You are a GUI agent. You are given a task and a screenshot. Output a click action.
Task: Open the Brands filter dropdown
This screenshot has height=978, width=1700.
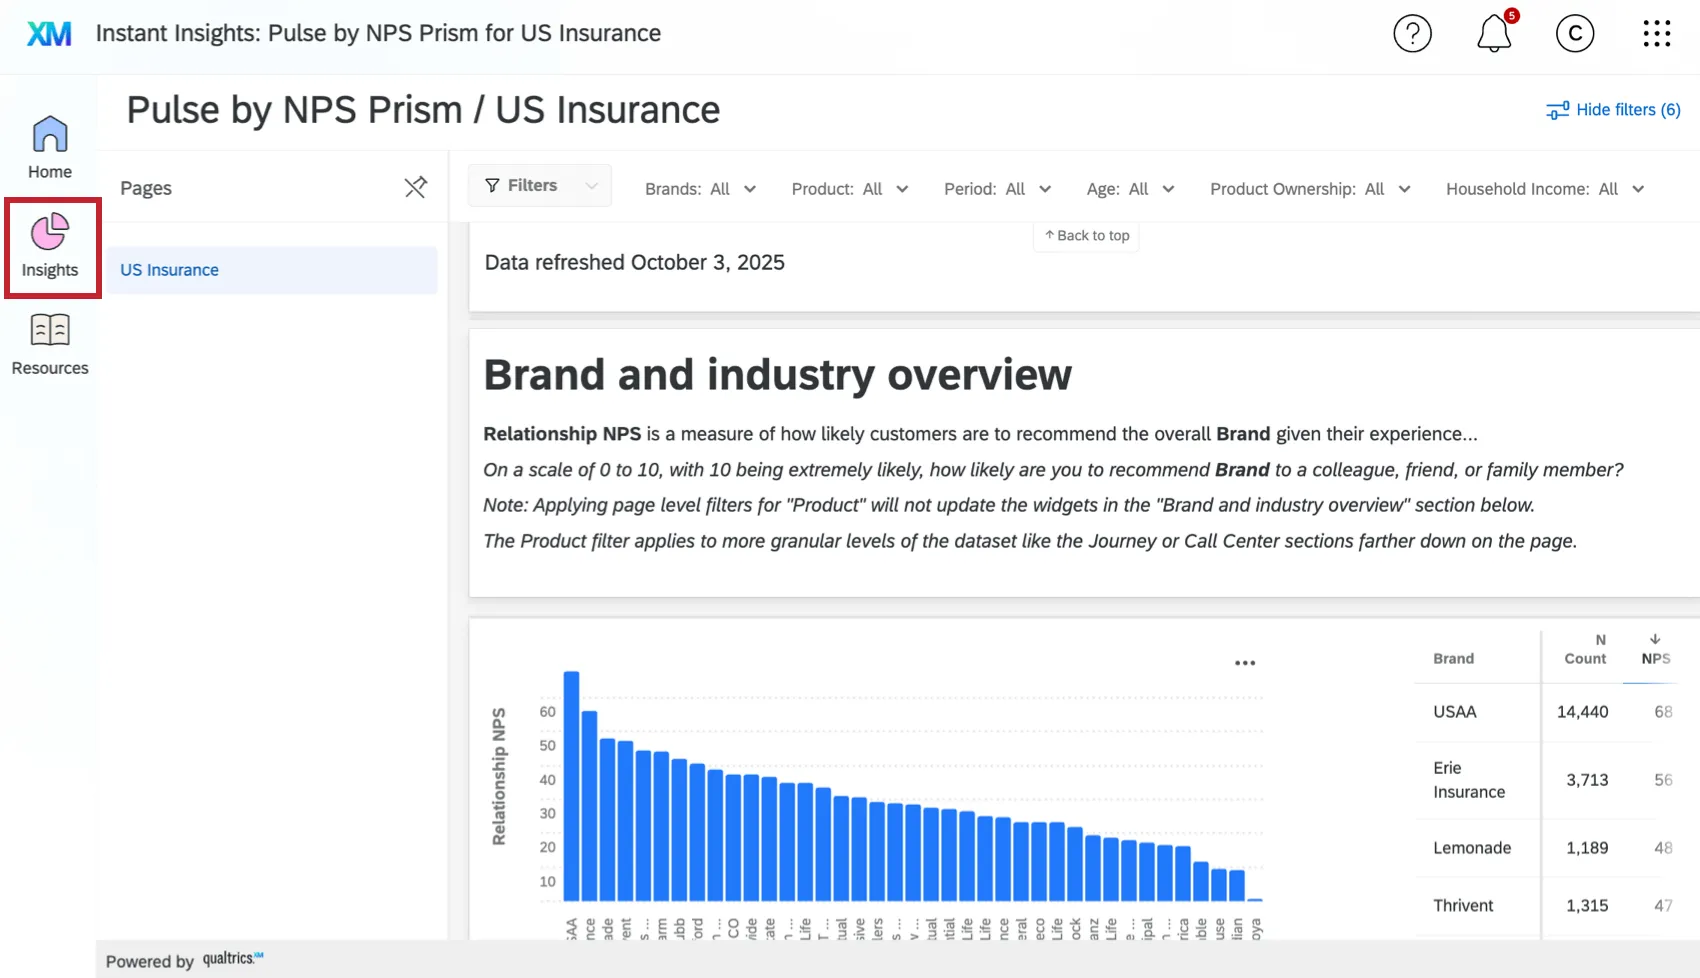pyautogui.click(x=700, y=188)
